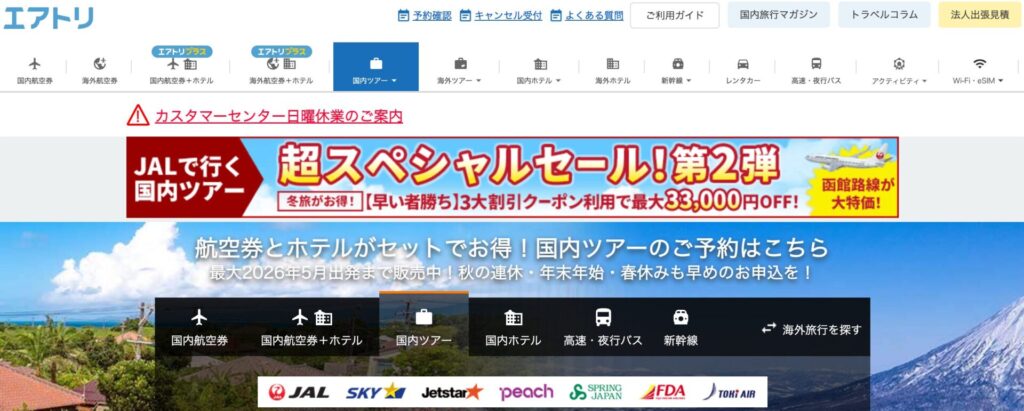Click the car icon for レンタカー

(x=743, y=63)
